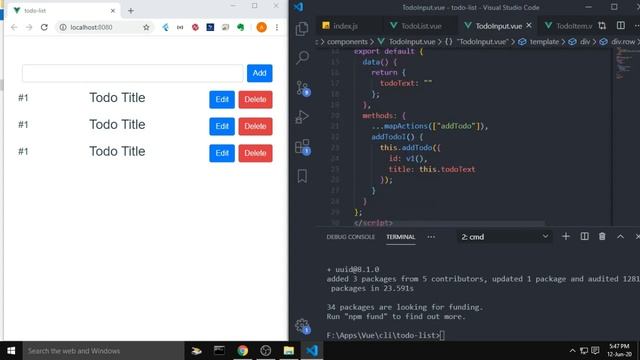This screenshot has height=360, width=640.
Task: Open Source Control view
Action: [x=303, y=88]
